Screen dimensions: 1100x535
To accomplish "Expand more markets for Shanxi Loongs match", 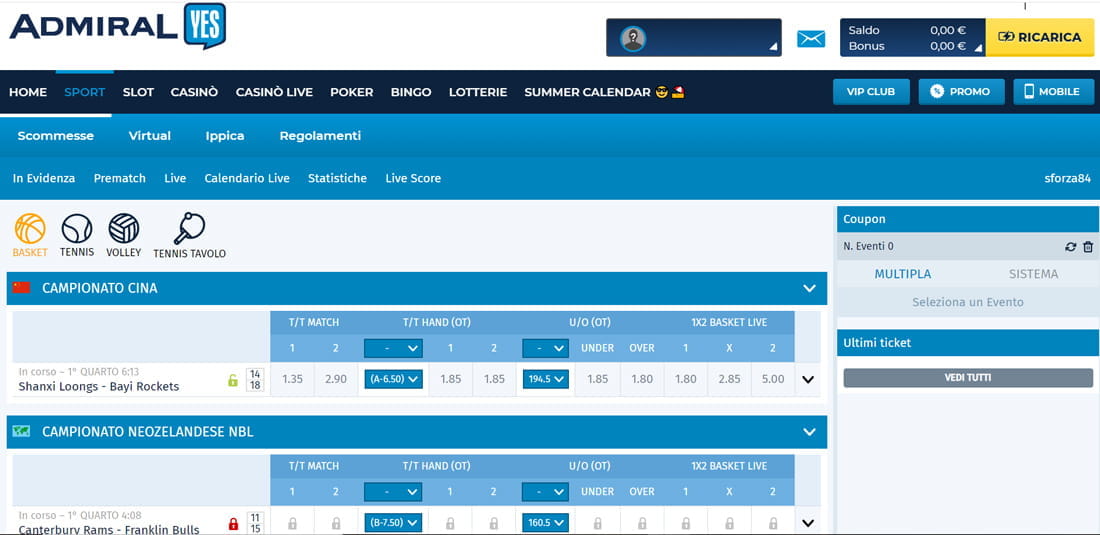I will pyautogui.click(x=808, y=380).
